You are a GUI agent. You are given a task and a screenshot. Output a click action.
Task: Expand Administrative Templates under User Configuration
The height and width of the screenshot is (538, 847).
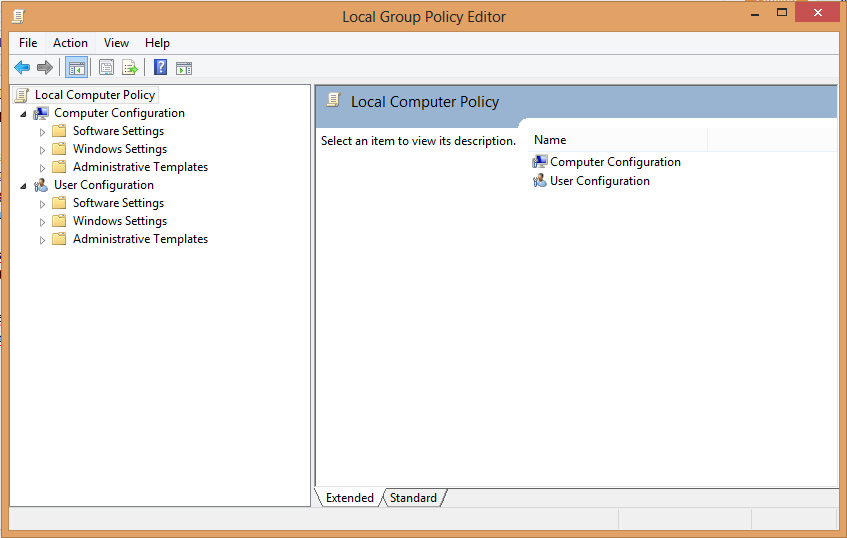pyautogui.click(x=42, y=240)
